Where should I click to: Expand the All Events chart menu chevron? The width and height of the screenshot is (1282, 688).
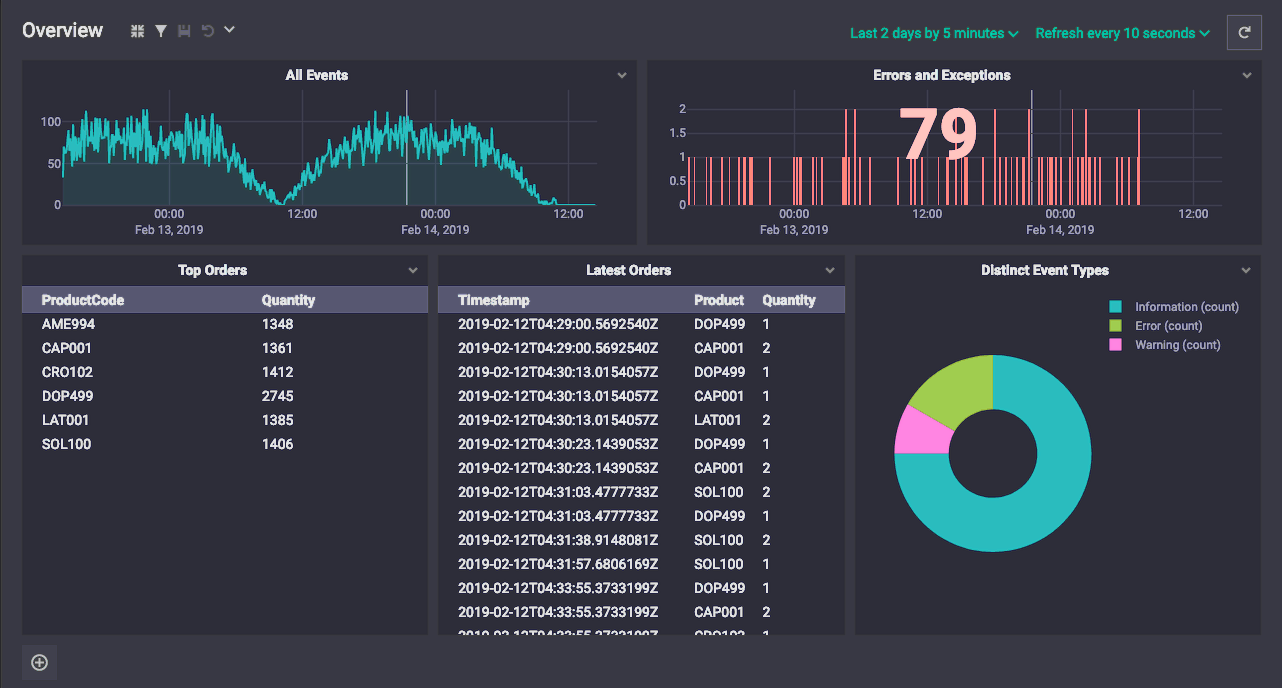pyautogui.click(x=622, y=76)
